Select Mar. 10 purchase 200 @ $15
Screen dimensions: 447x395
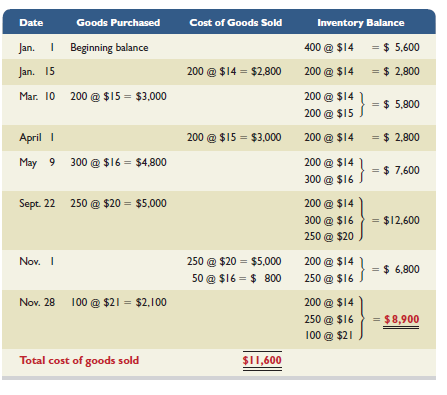[118, 96]
